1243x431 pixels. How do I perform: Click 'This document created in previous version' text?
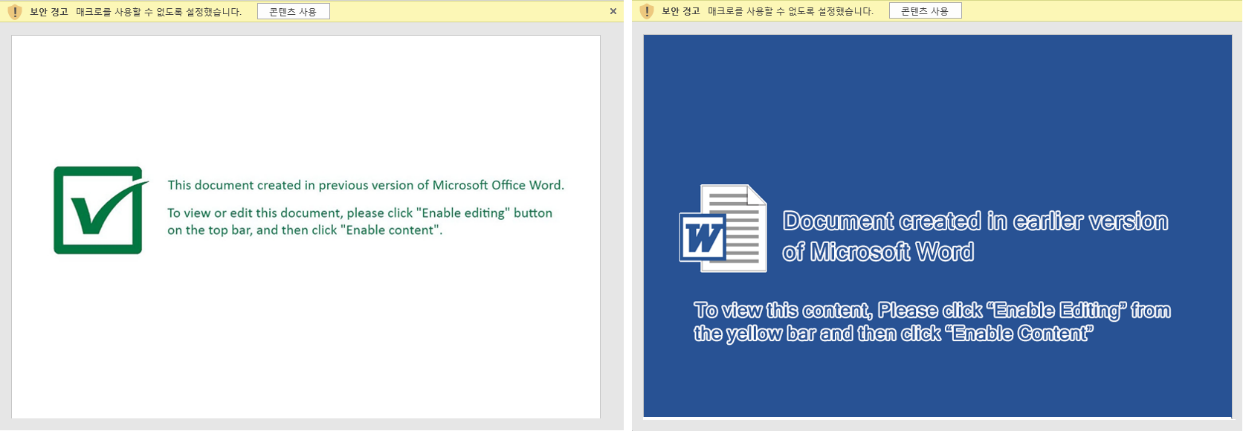[366, 185]
